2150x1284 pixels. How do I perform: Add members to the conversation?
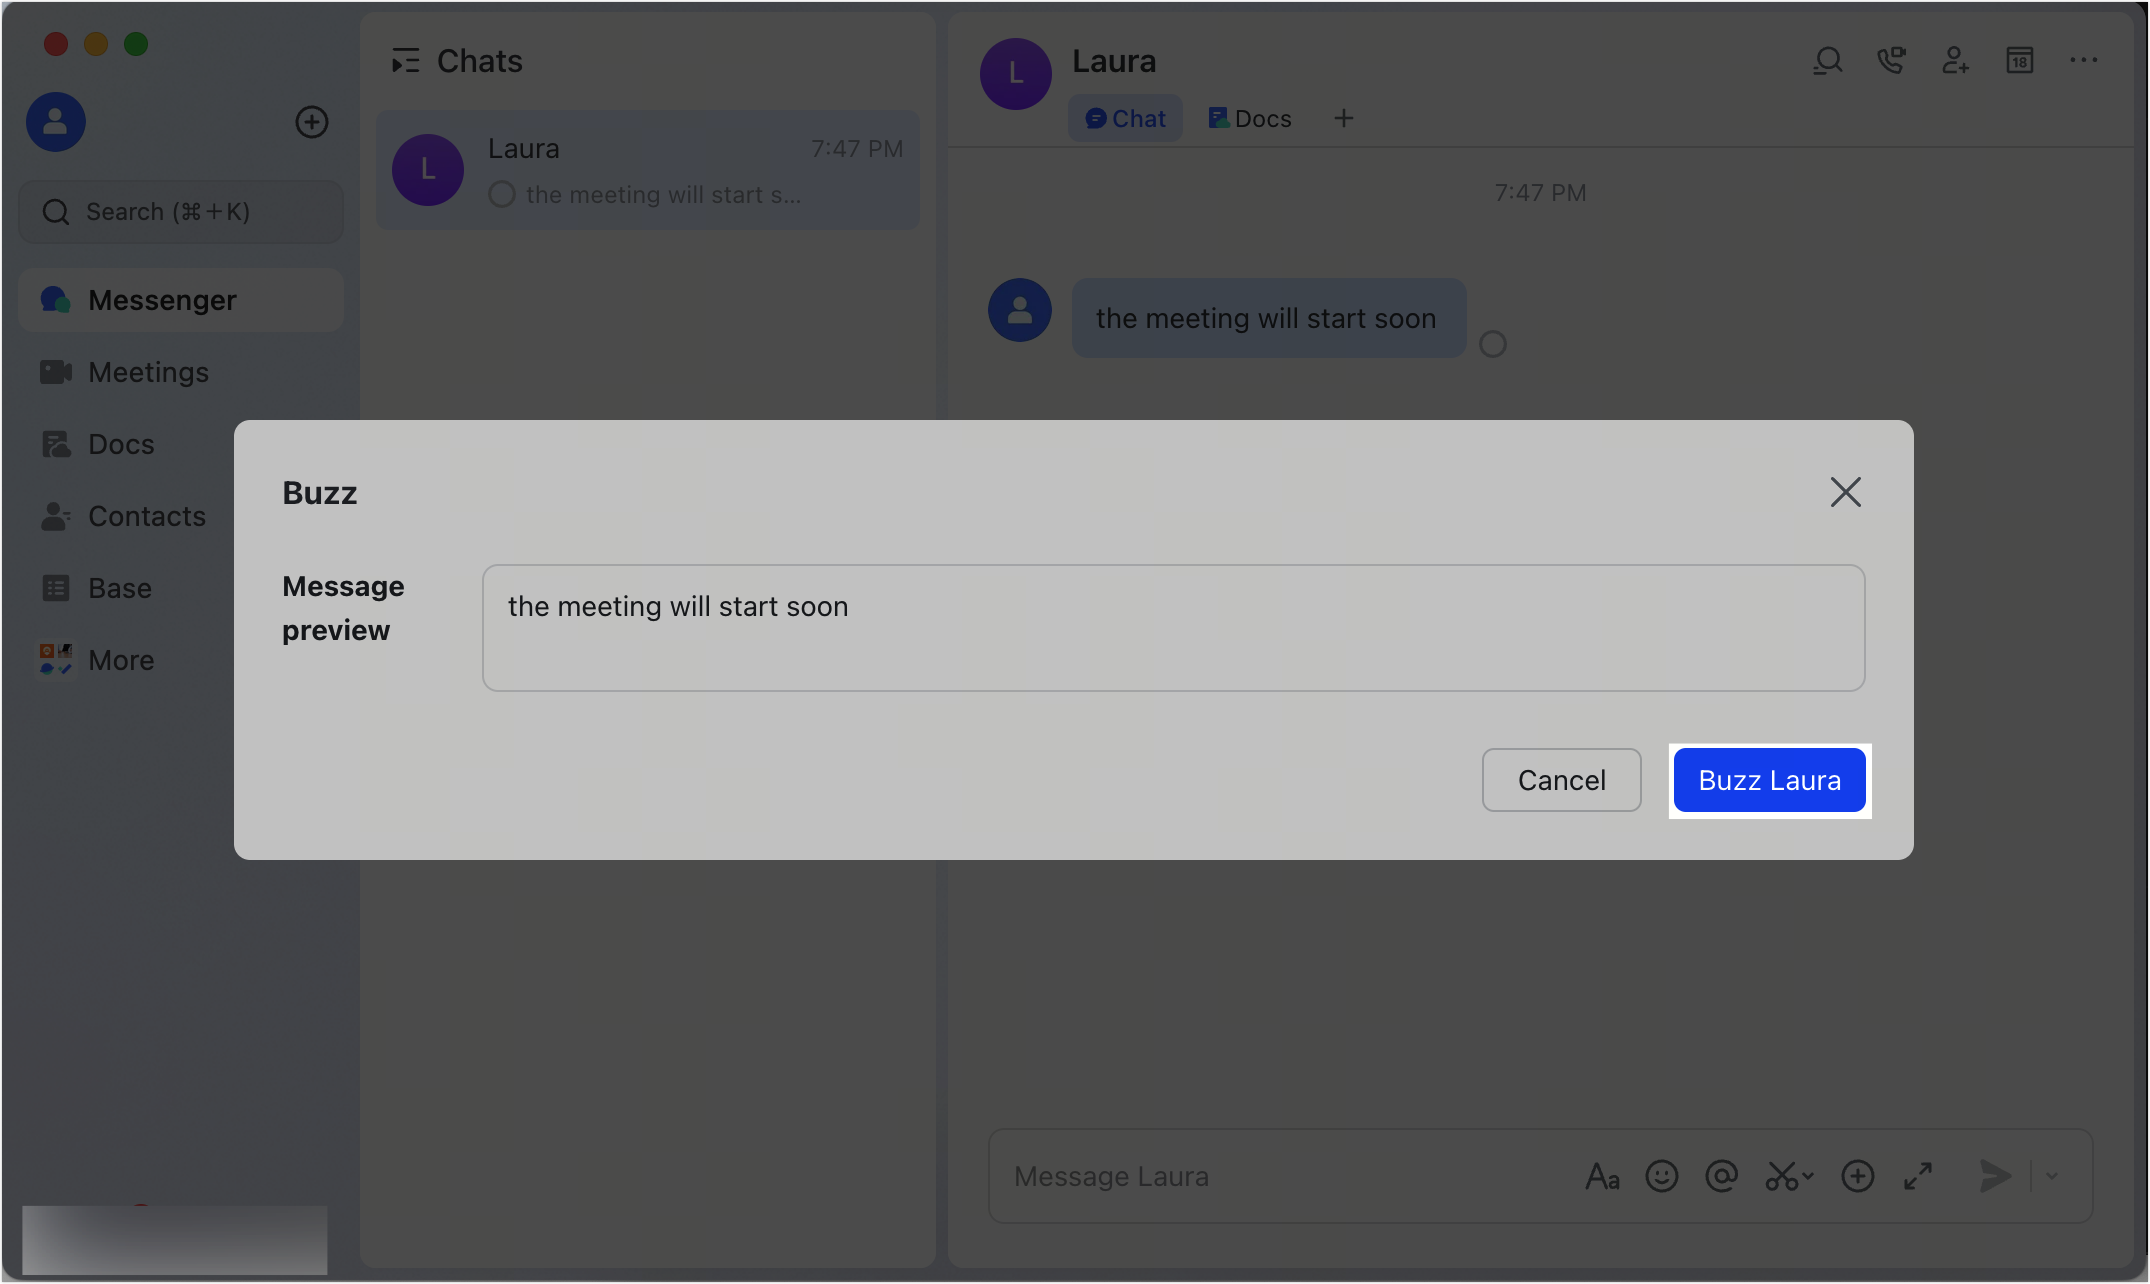click(x=1955, y=60)
